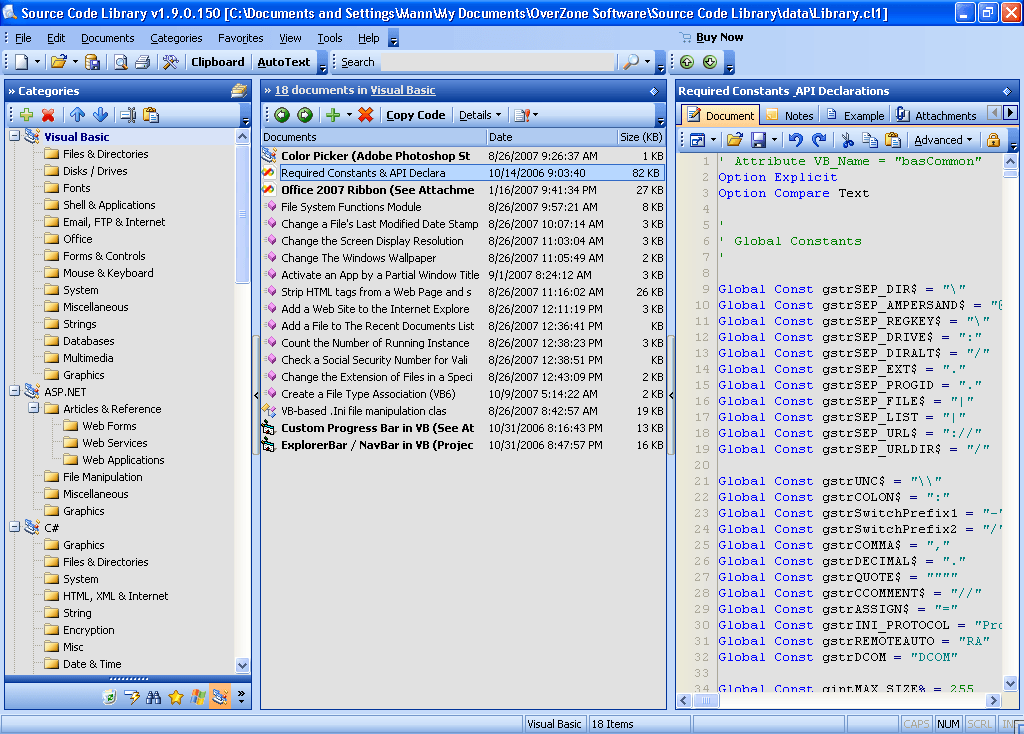Delete selected category using the red X icon

[47, 114]
